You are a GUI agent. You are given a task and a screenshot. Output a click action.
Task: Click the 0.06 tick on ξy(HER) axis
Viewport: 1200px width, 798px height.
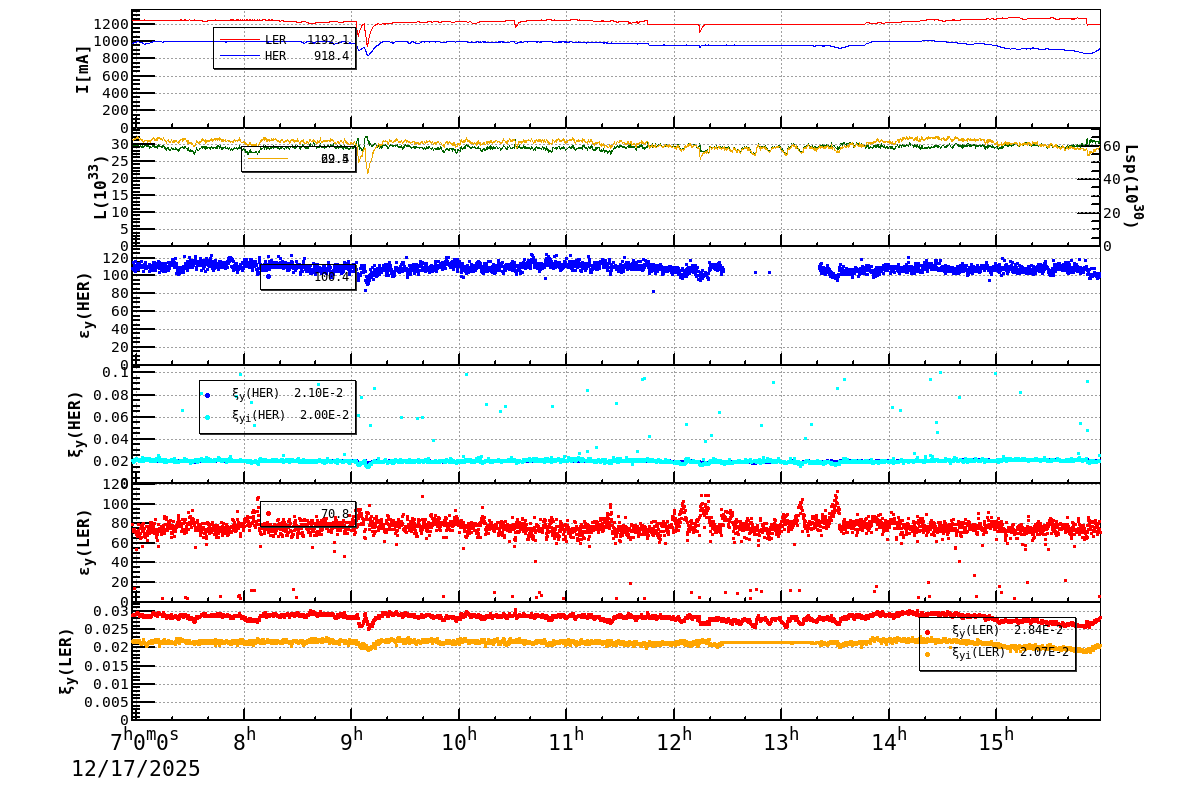110,417
